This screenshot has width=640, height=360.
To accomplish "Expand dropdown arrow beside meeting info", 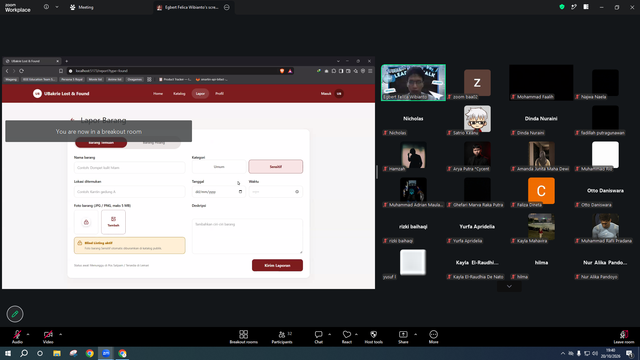I will click(x=57, y=7).
